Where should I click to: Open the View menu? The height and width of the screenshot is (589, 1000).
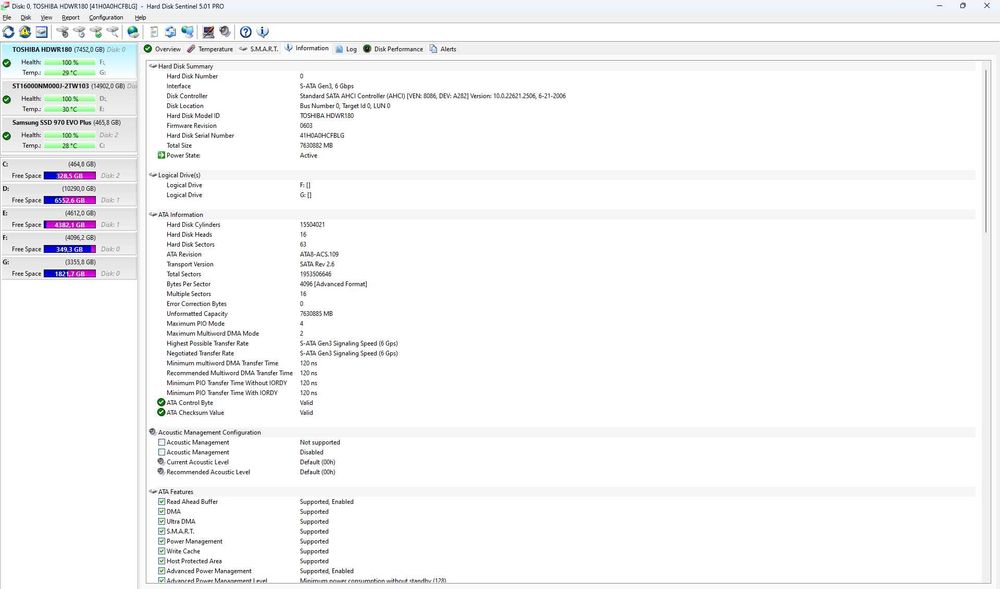[x=47, y=18]
